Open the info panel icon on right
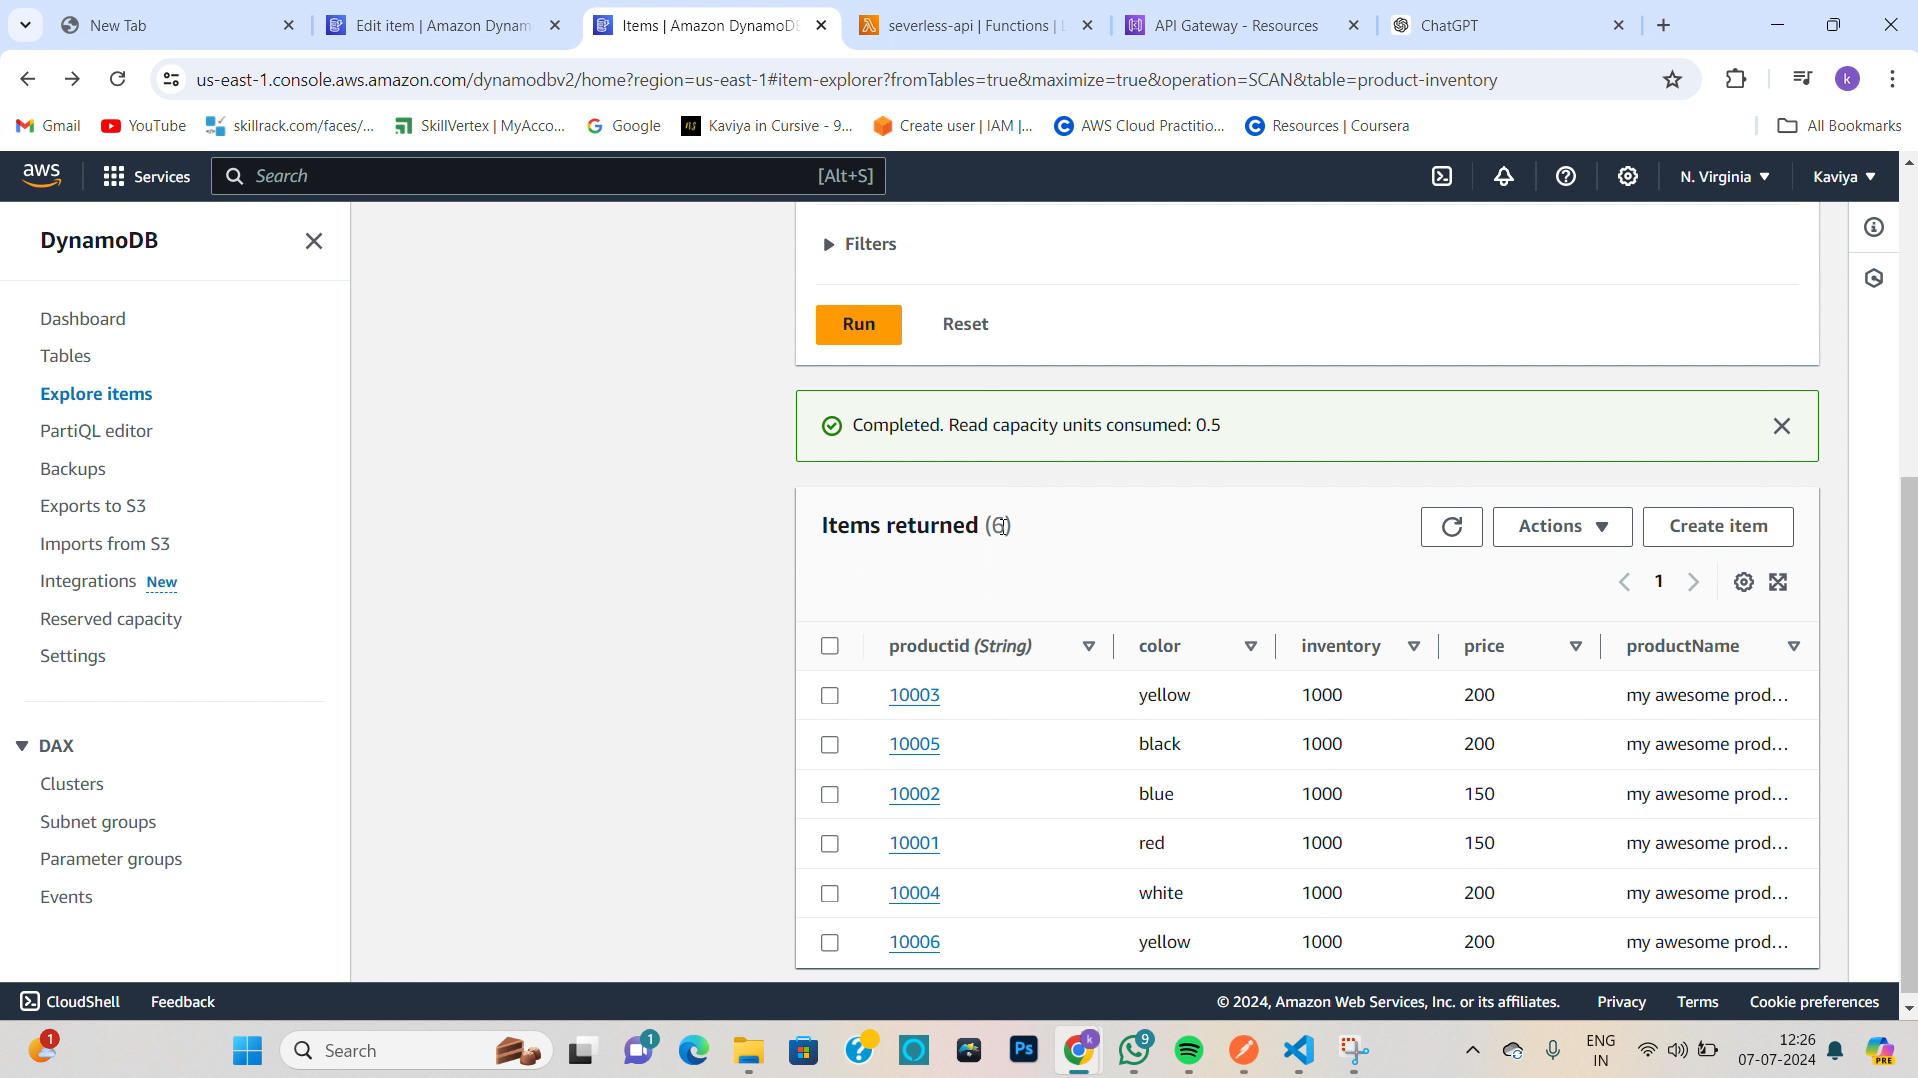The height and width of the screenshot is (1078, 1918). coord(1875,228)
